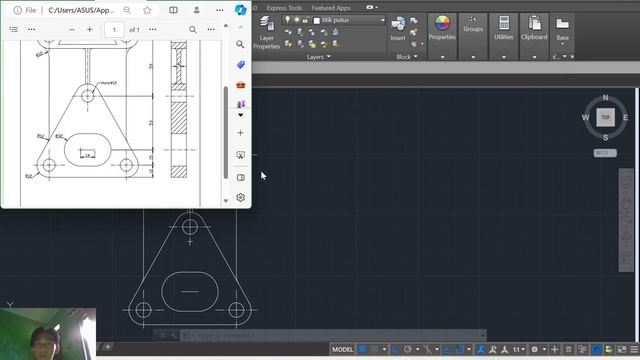
Task: Zoom out PDF with minus button
Action: (x=72, y=29)
